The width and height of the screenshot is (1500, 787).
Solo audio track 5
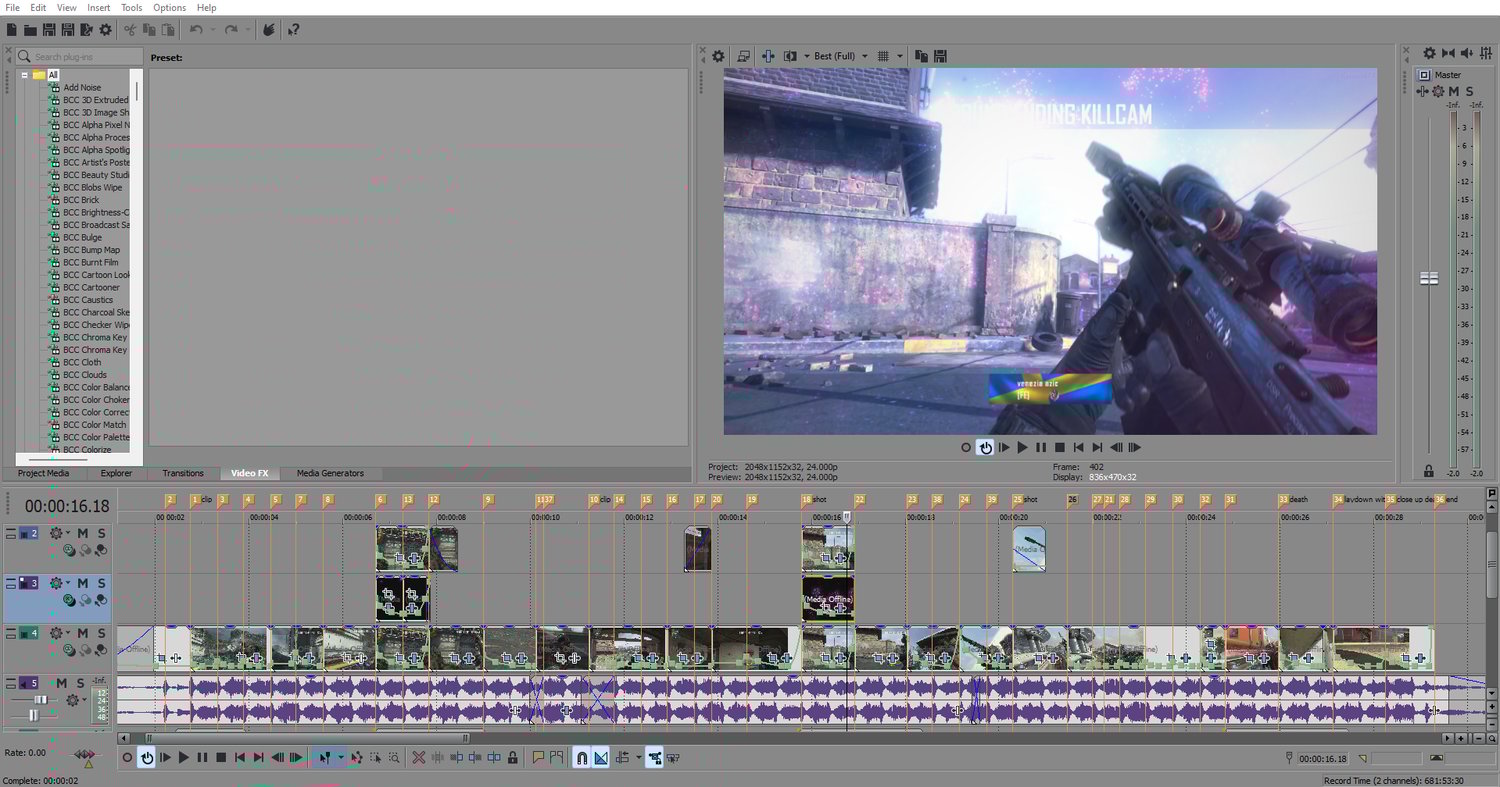pyautogui.click(x=80, y=683)
